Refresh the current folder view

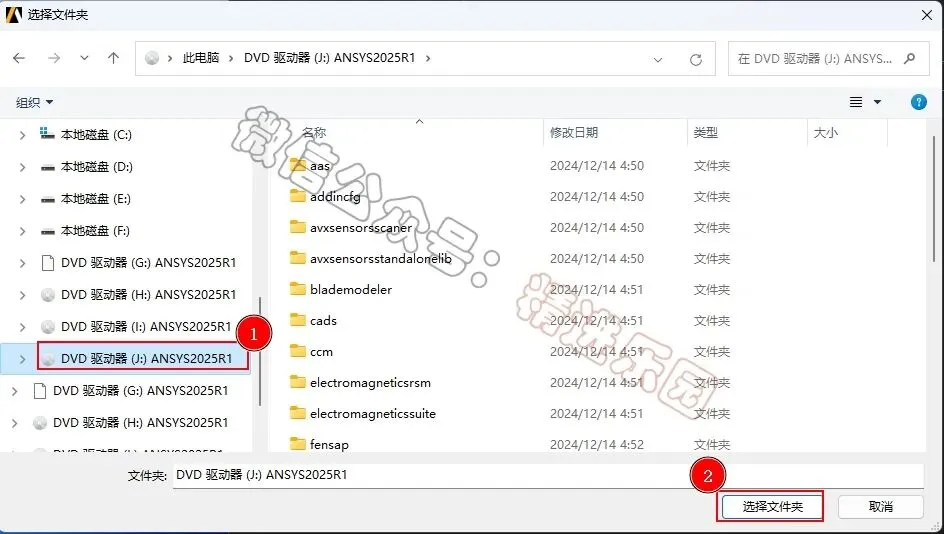(696, 60)
